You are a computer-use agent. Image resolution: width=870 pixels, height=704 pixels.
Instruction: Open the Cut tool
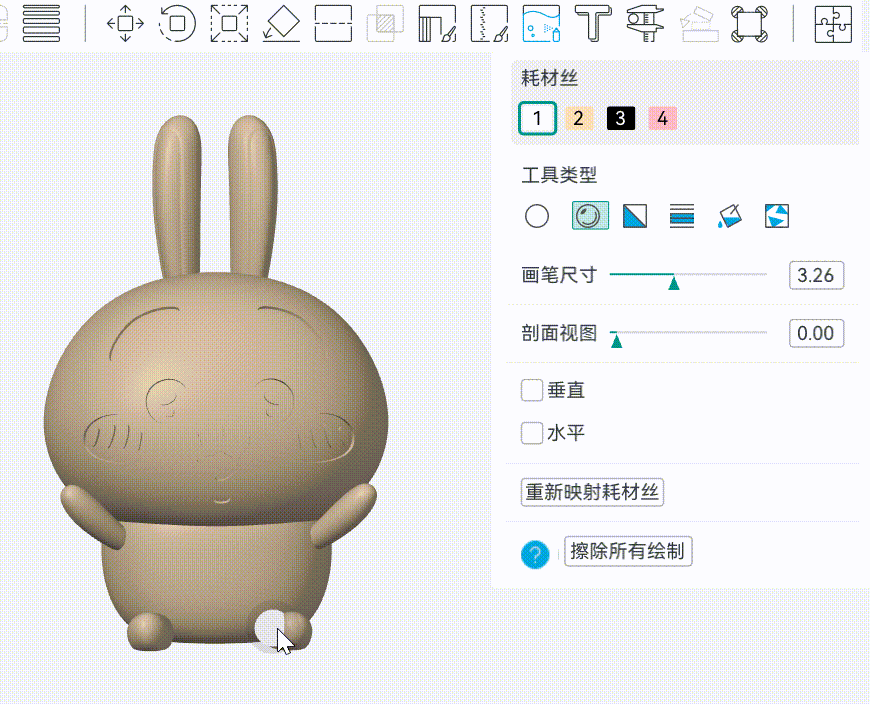(333, 23)
